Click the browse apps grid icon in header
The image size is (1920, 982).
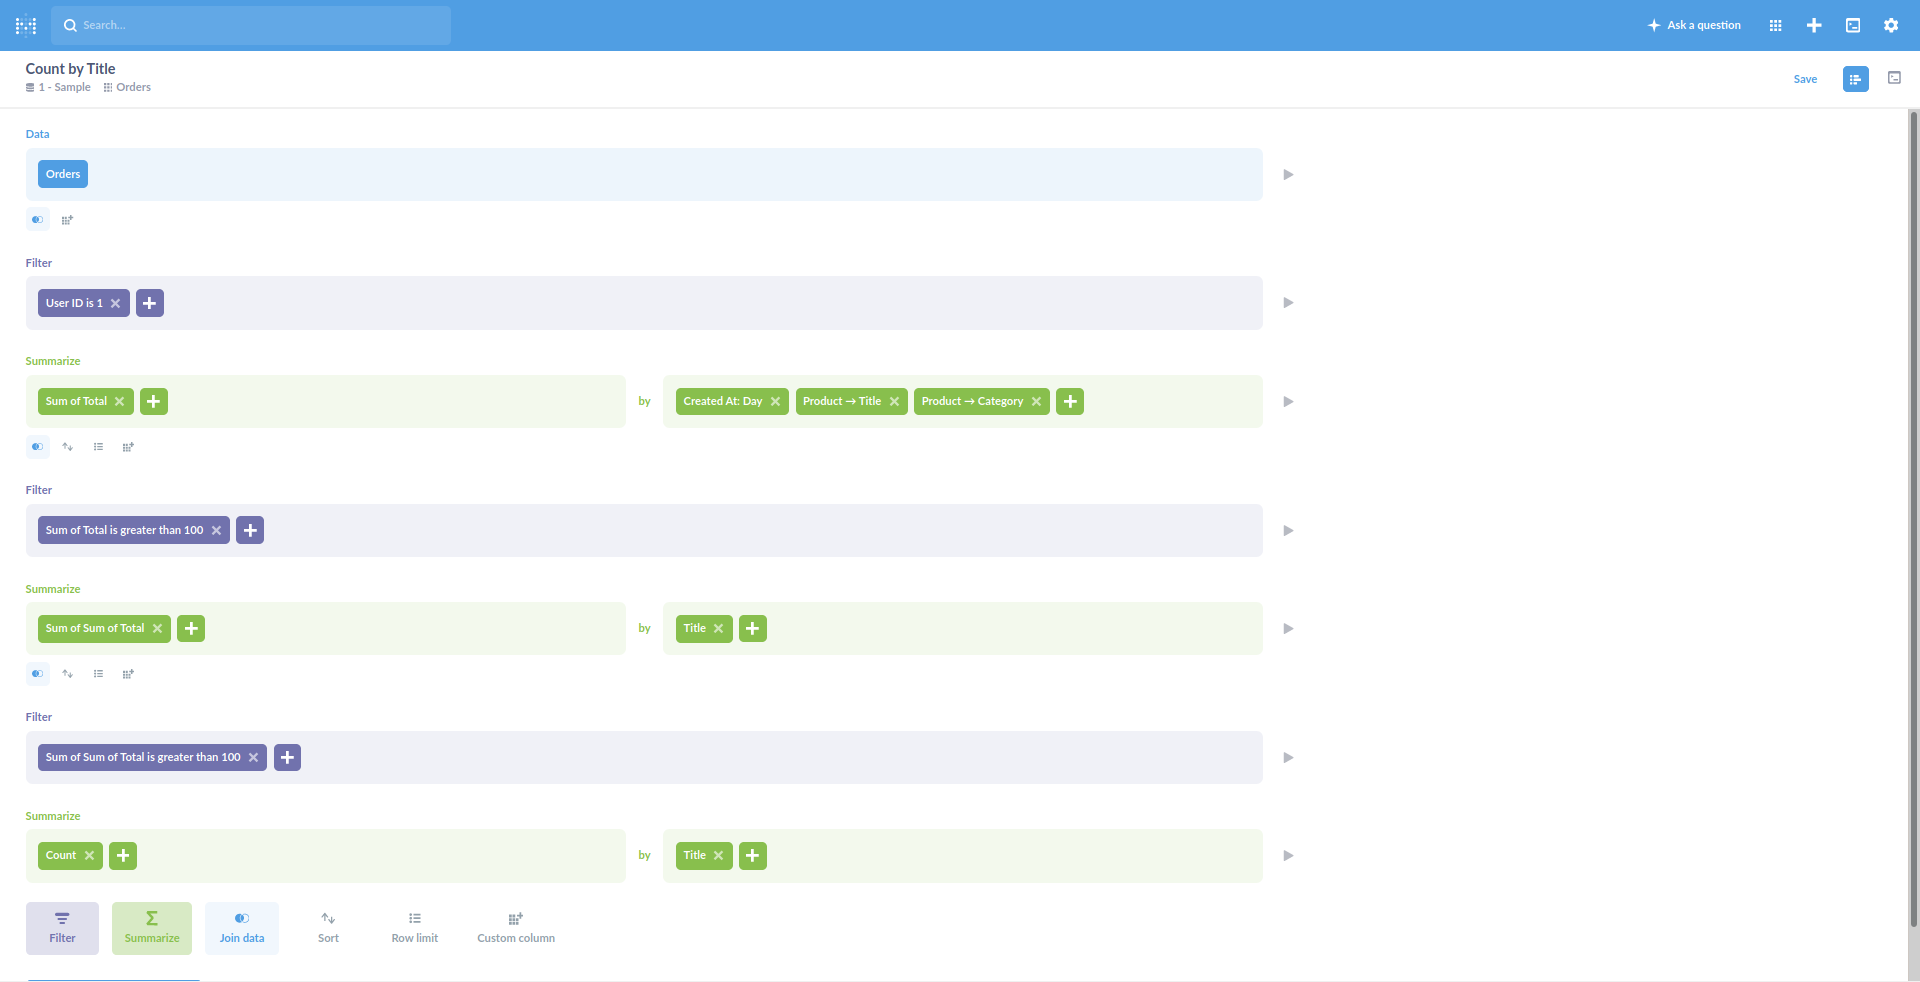coord(1775,25)
